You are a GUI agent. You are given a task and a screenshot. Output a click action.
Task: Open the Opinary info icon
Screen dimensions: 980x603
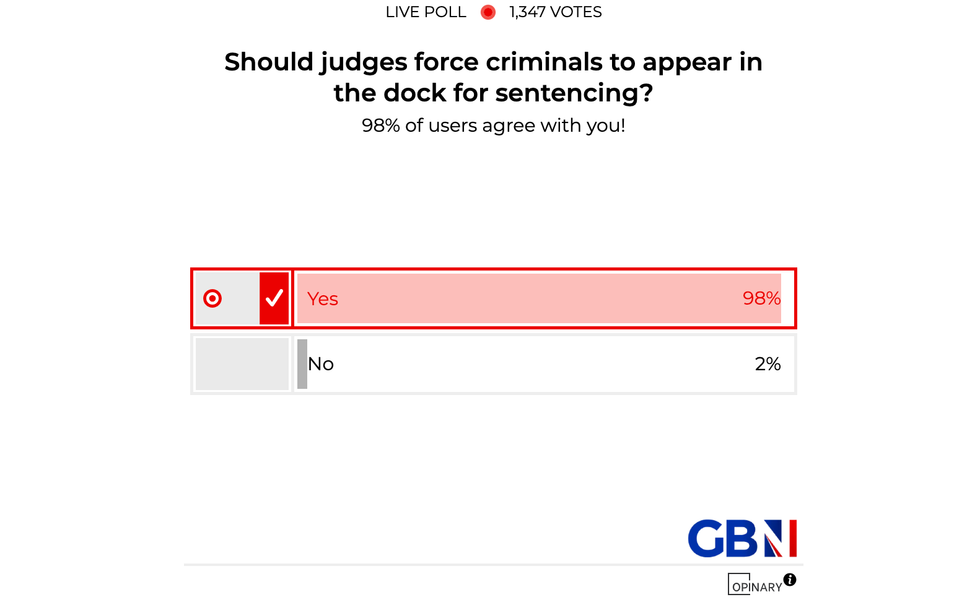pos(790,579)
